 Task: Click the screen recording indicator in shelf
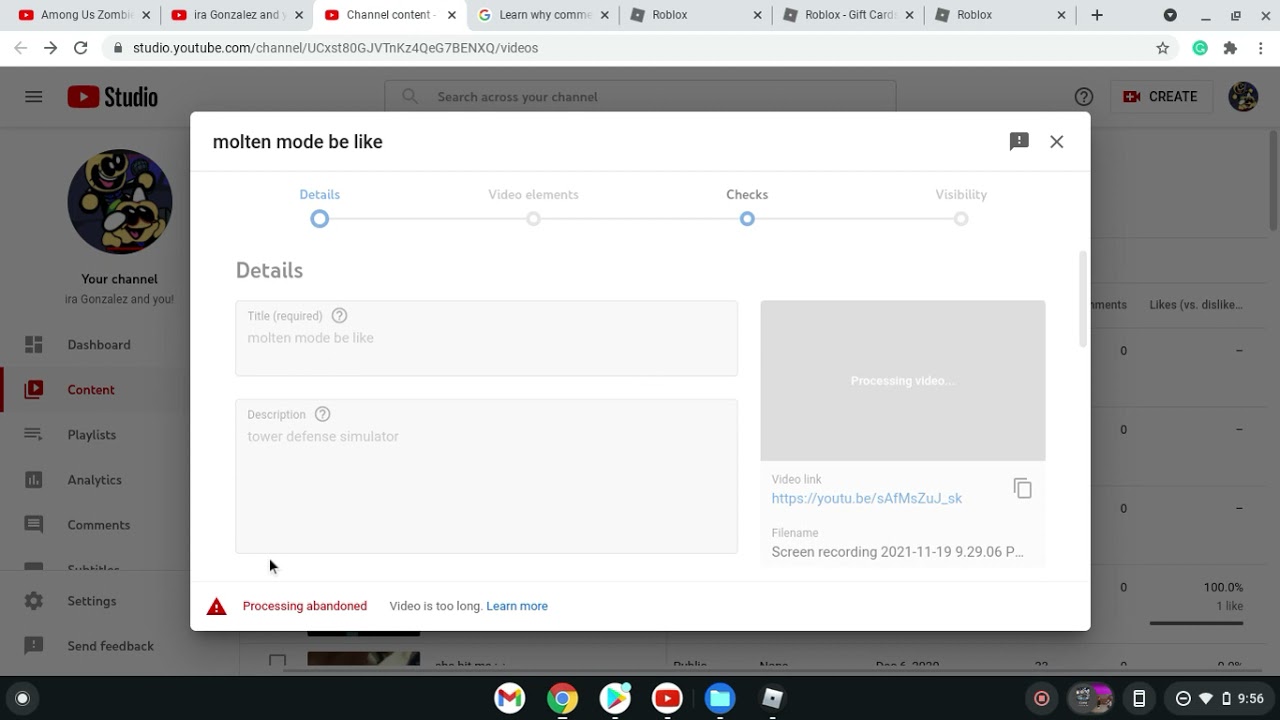(x=1041, y=698)
